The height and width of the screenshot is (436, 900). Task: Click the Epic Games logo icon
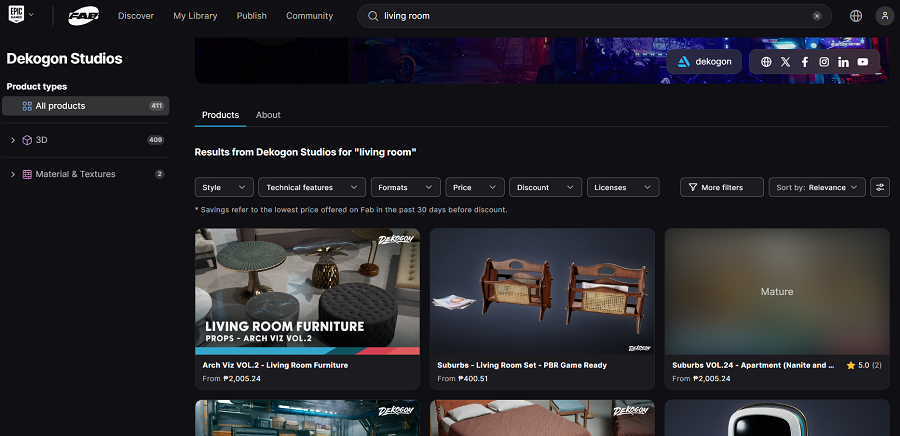(x=17, y=14)
